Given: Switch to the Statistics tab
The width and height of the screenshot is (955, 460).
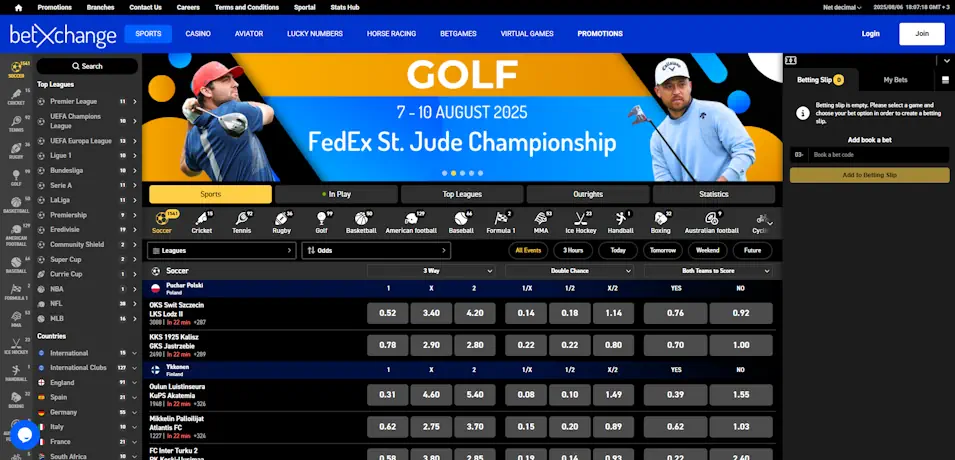Looking at the screenshot, I should [x=714, y=194].
